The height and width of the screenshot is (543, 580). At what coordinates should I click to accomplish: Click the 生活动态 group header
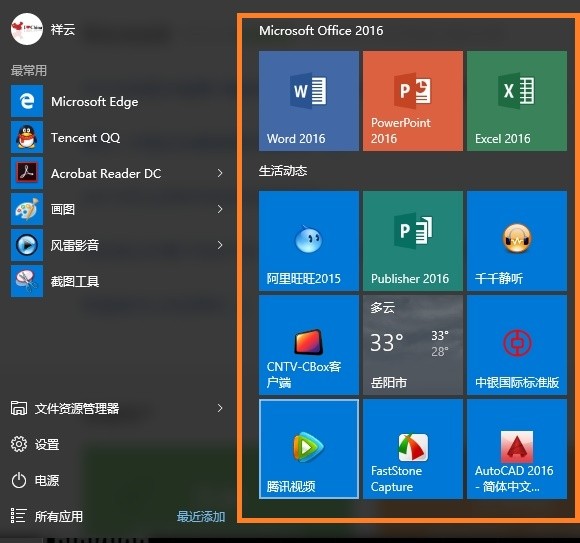(283, 171)
